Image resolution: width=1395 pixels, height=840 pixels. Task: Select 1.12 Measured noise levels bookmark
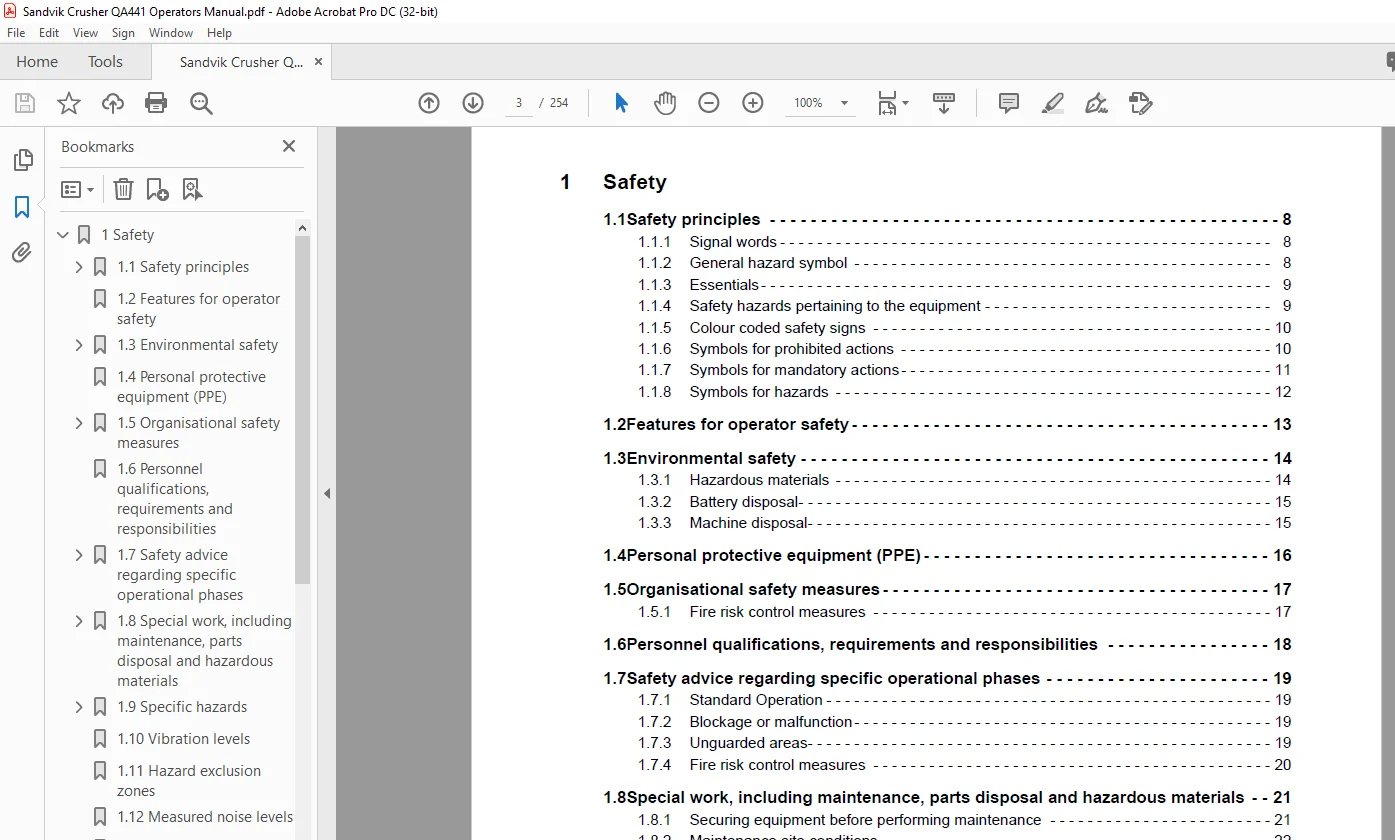click(x=205, y=817)
